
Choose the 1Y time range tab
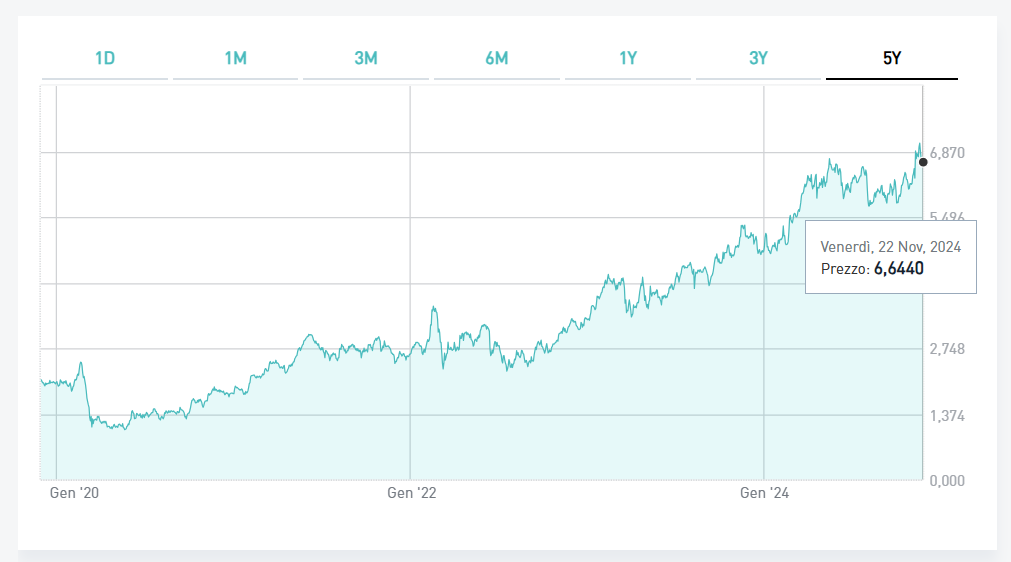(x=628, y=58)
